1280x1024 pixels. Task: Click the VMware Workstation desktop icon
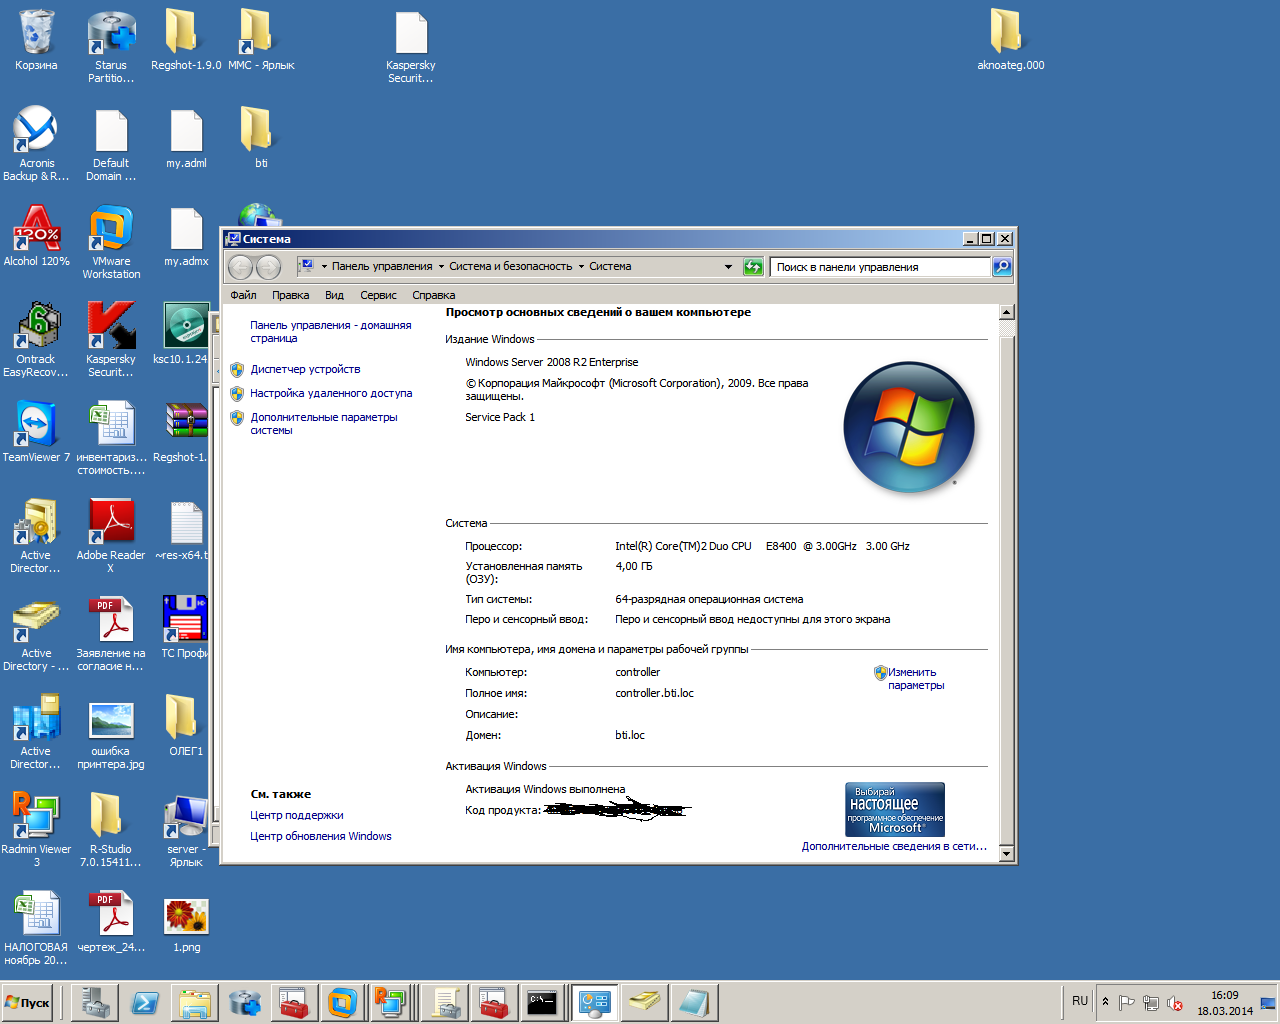tap(111, 241)
